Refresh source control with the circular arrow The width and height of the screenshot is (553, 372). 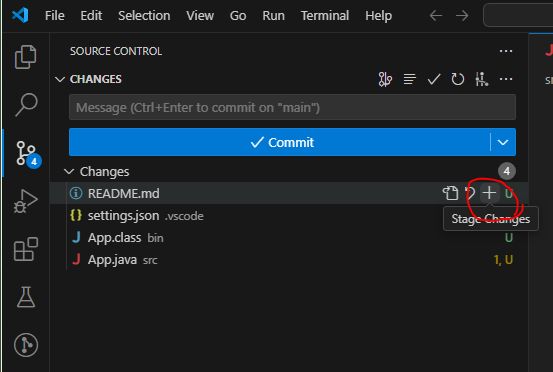[458, 79]
